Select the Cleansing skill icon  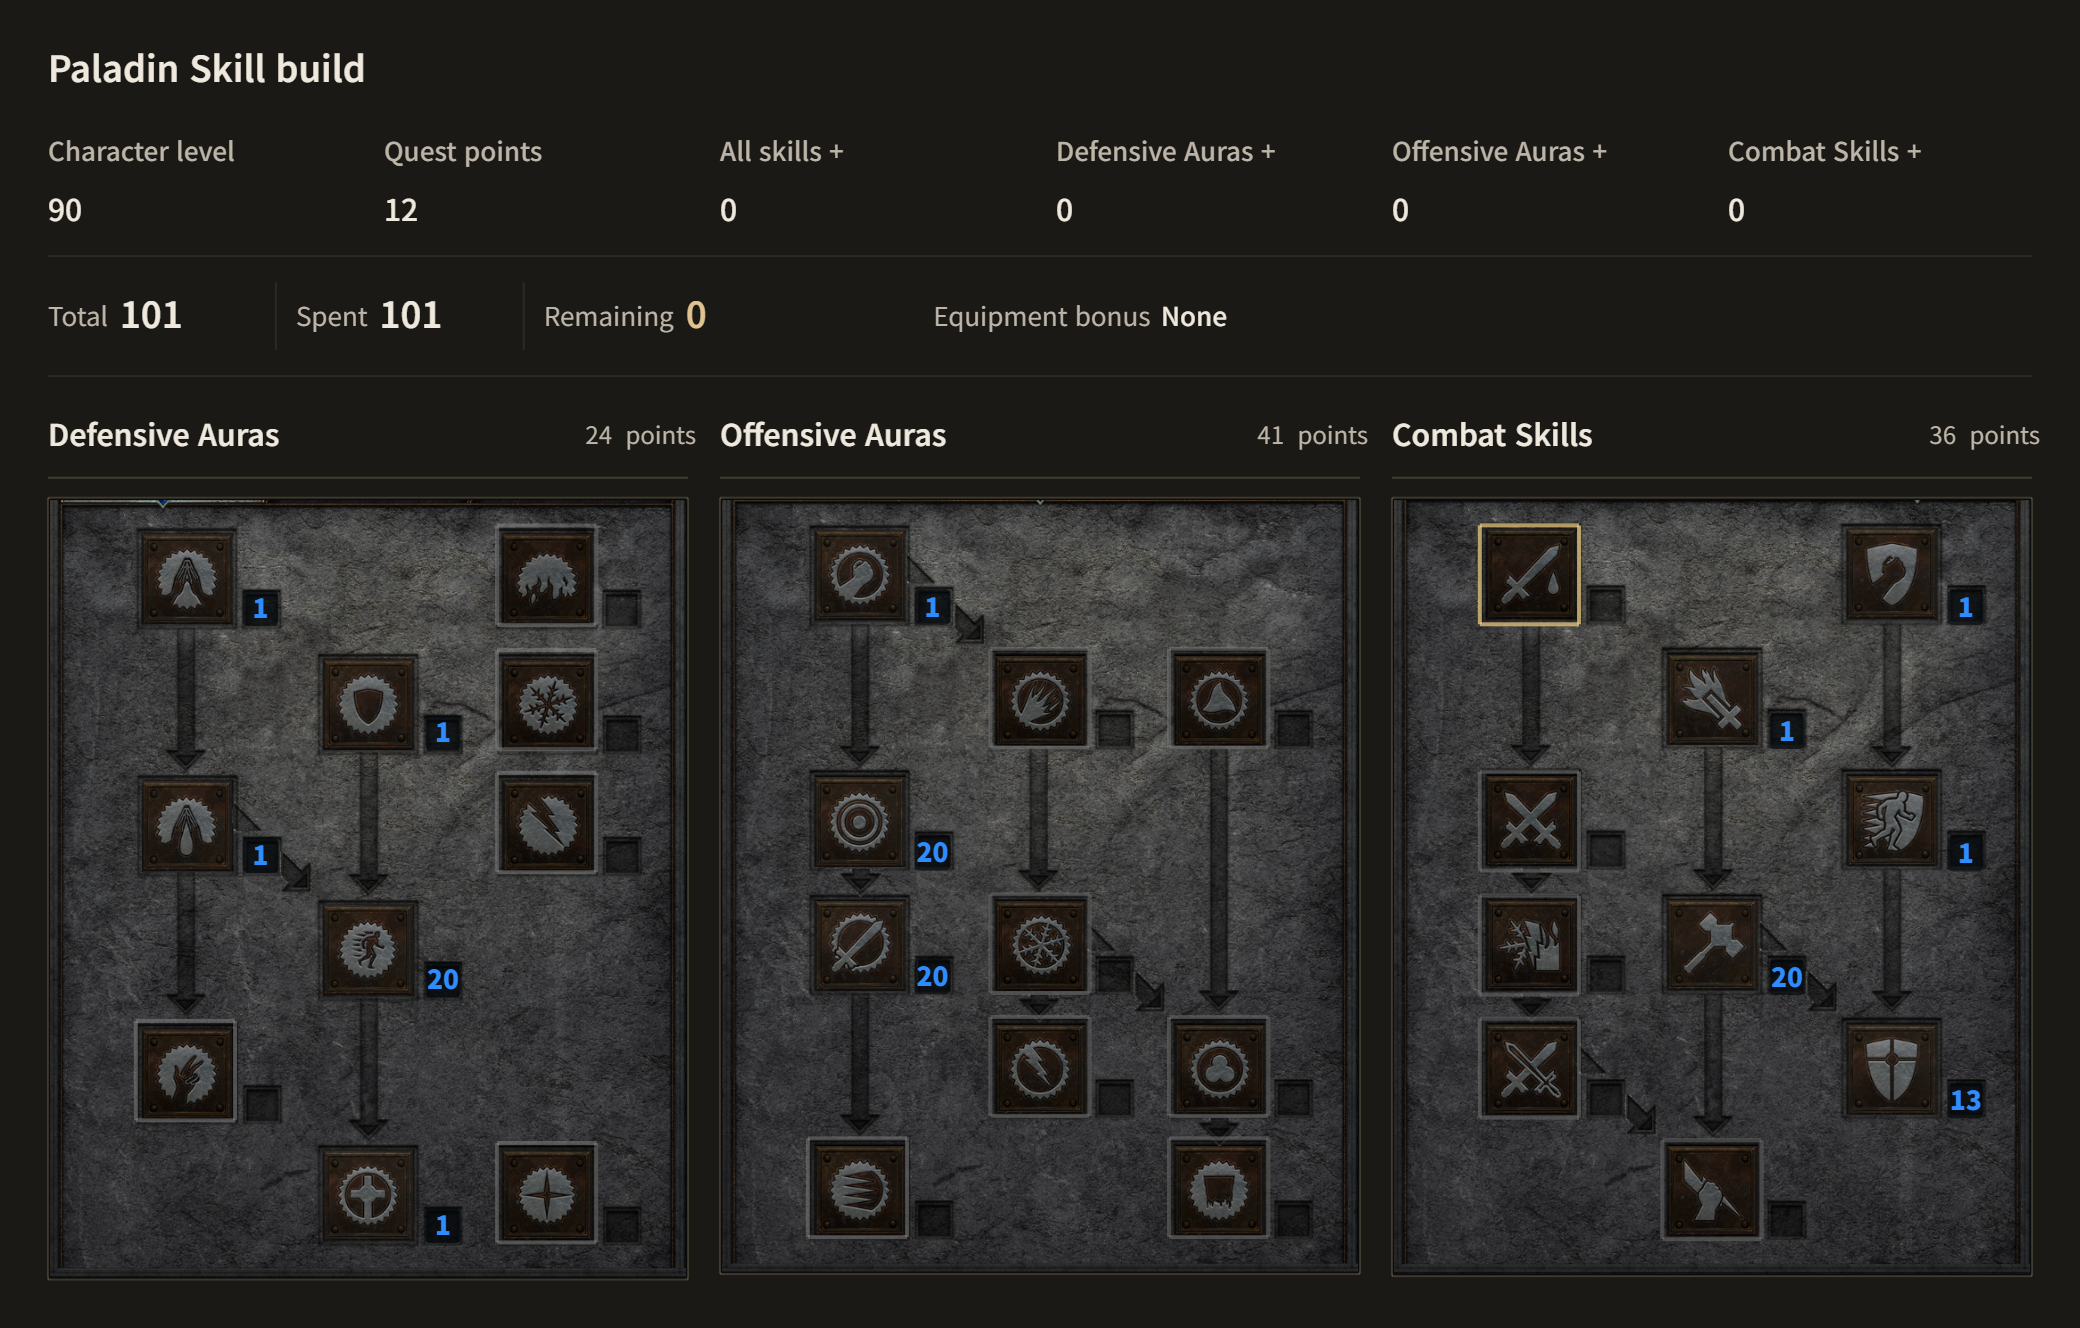[187, 824]
